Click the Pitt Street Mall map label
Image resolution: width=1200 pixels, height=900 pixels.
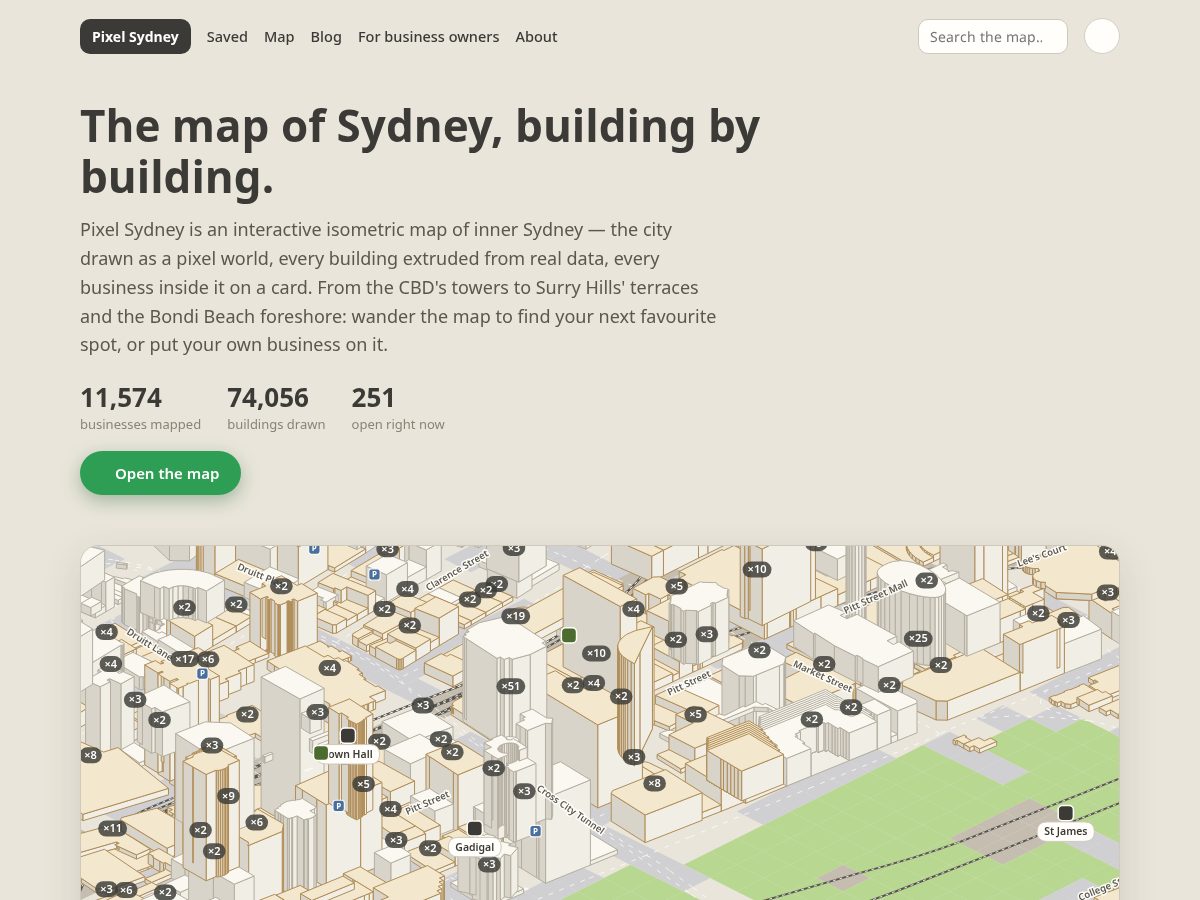875,595
